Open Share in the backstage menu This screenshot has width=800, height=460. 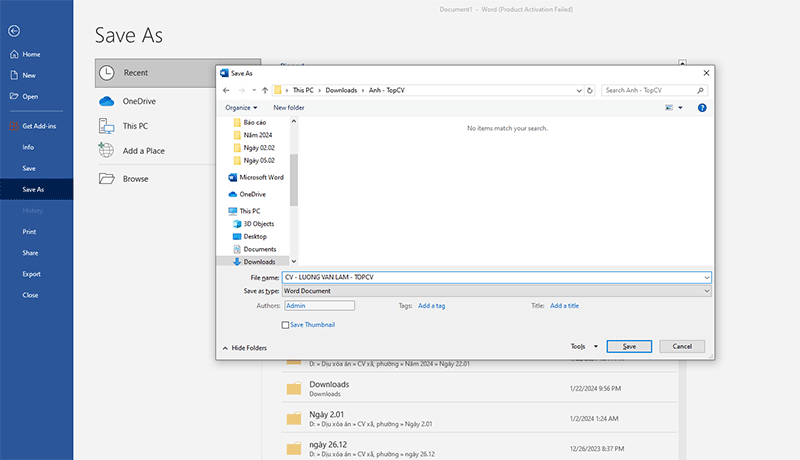point(30,252)
